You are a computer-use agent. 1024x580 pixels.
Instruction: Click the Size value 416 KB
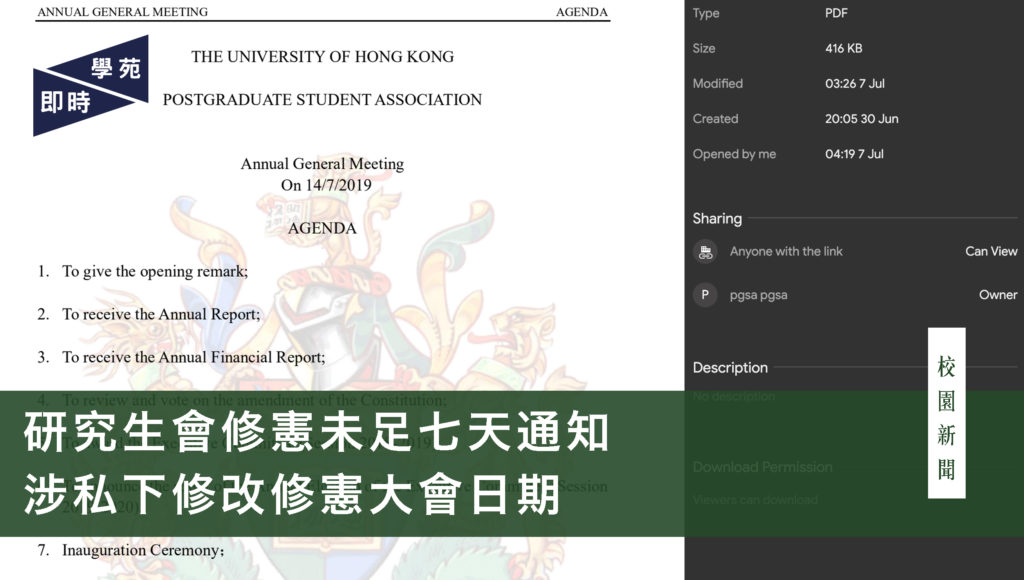click(x=843, y=48)
